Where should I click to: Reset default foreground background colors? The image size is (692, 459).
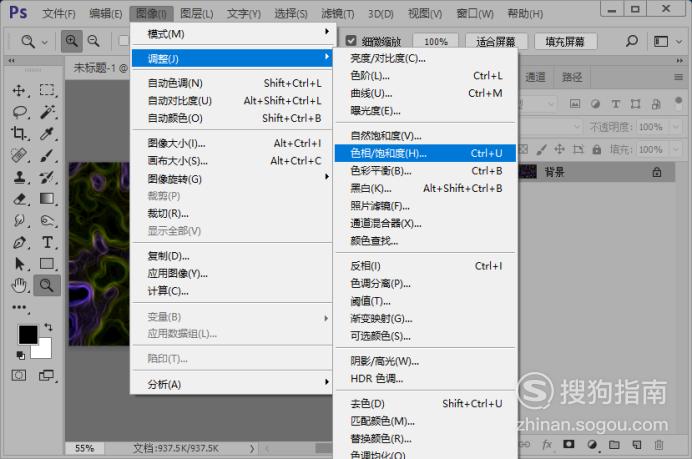(20, 355)
